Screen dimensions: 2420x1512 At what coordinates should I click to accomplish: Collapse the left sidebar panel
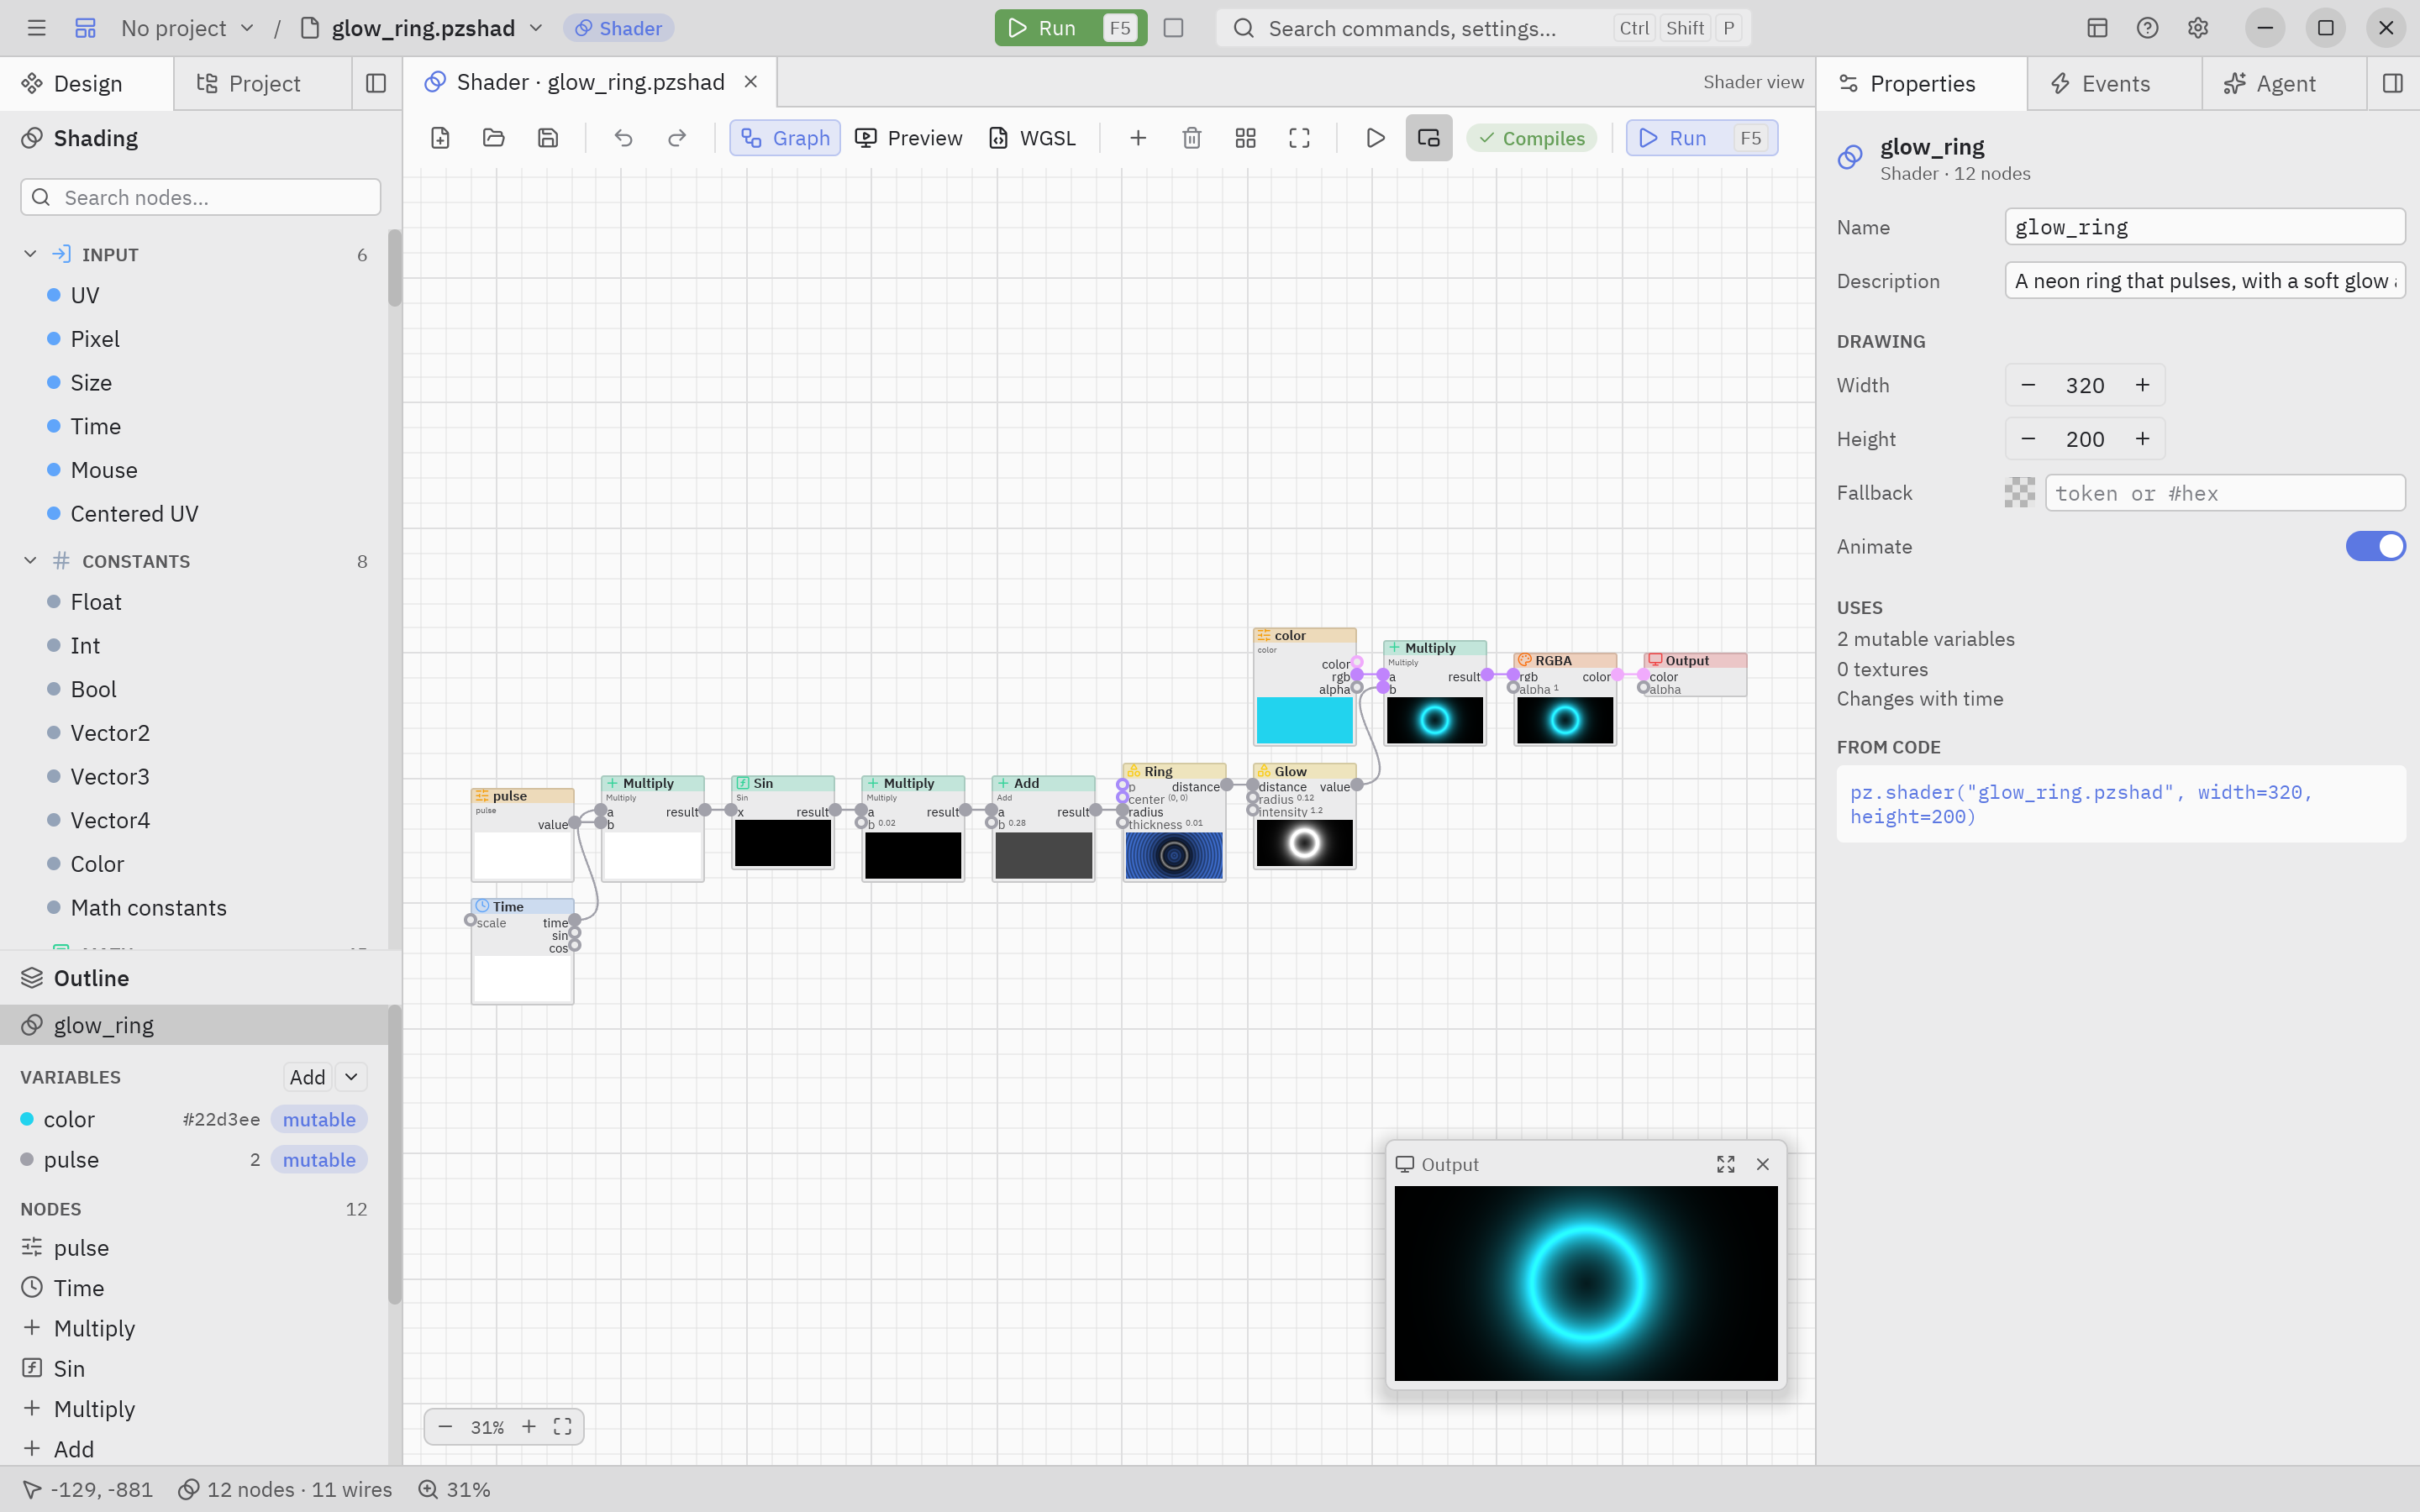coord(376,83)
